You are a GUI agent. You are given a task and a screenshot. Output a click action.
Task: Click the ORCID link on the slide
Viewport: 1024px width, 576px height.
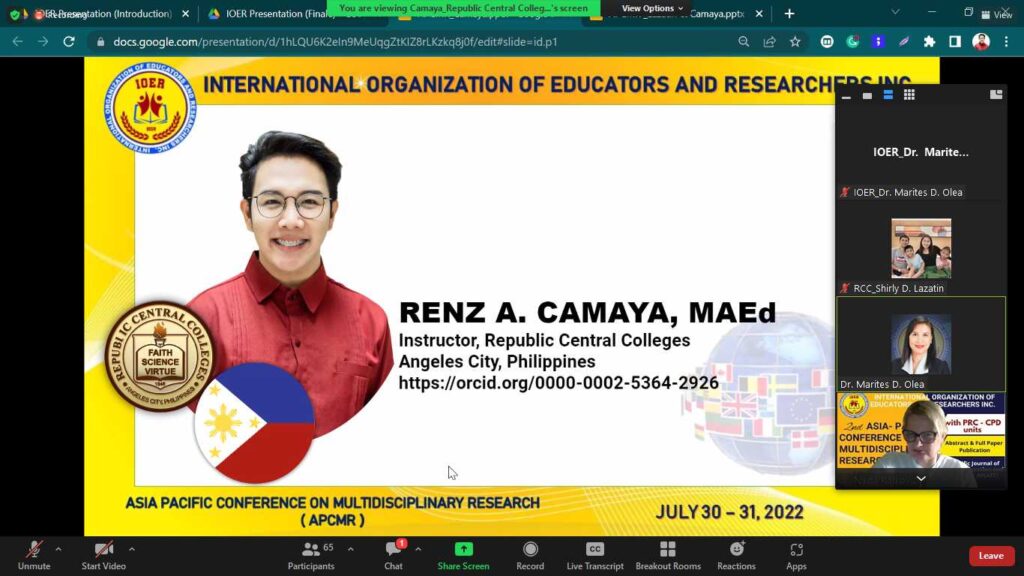tap(558, 383)
